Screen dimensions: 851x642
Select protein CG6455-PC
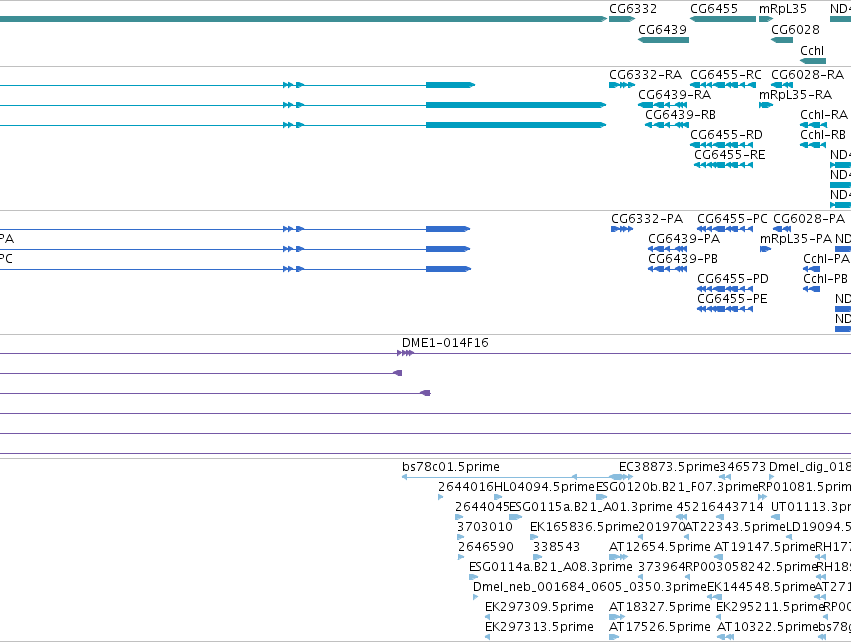(x=732, y=219)
